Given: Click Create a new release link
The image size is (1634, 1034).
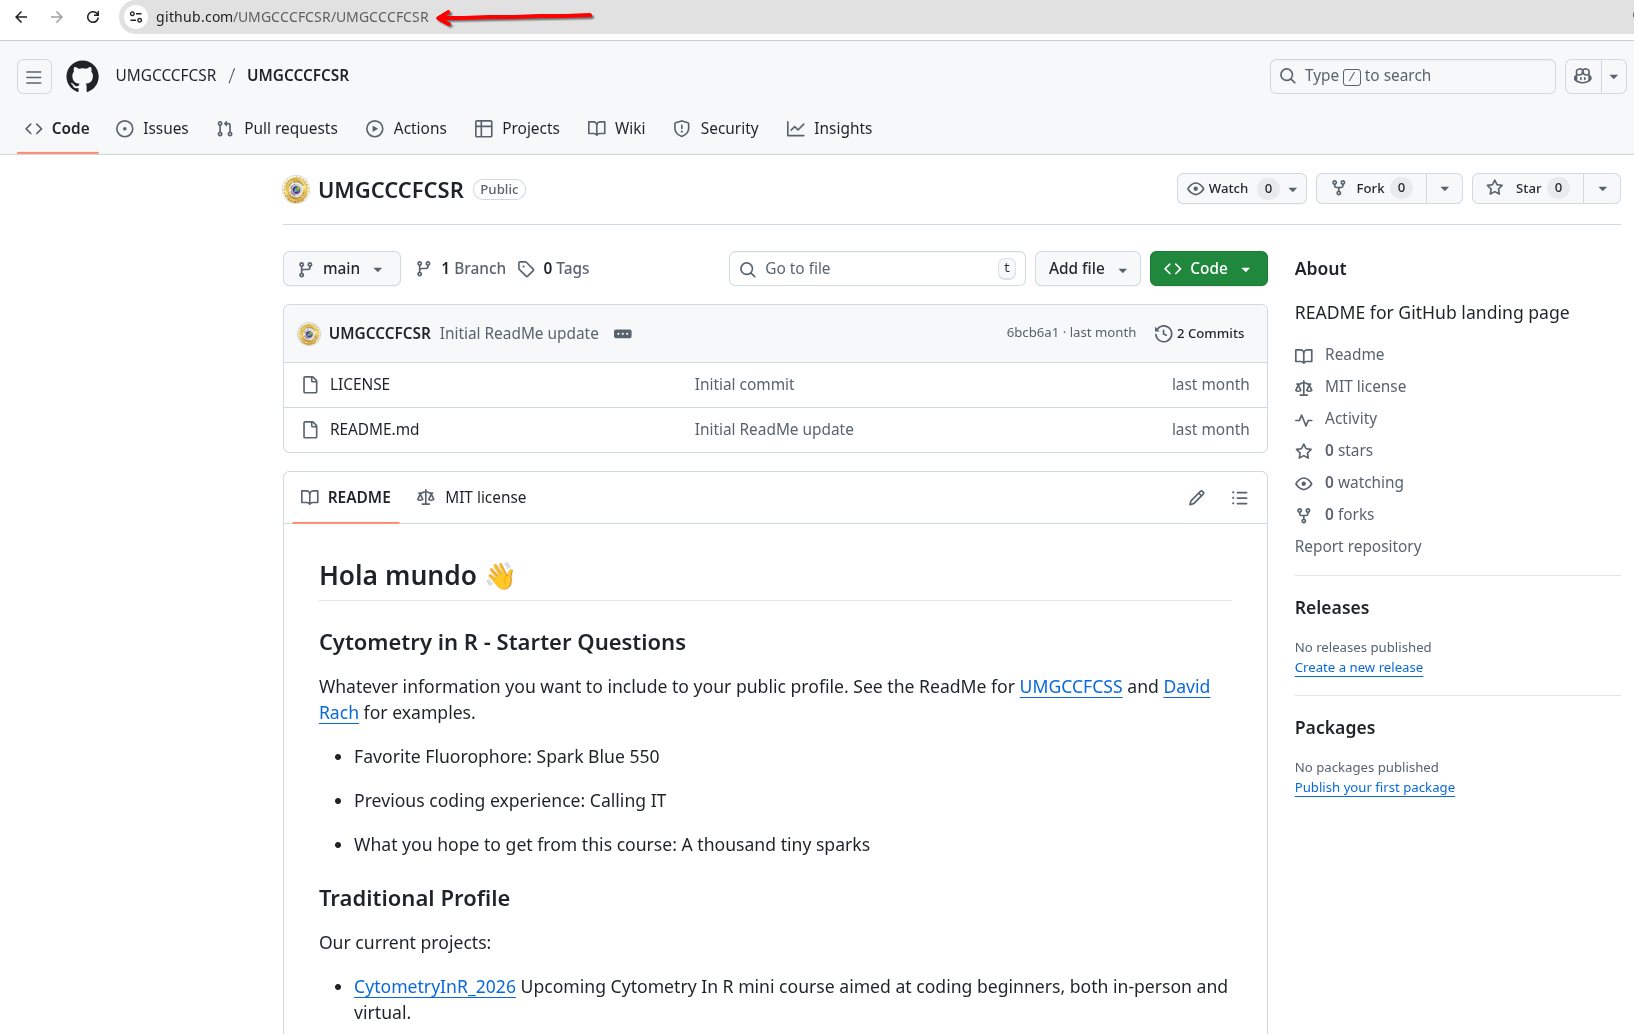Looking at the screenshot, I should click(x=1358, y=668).
